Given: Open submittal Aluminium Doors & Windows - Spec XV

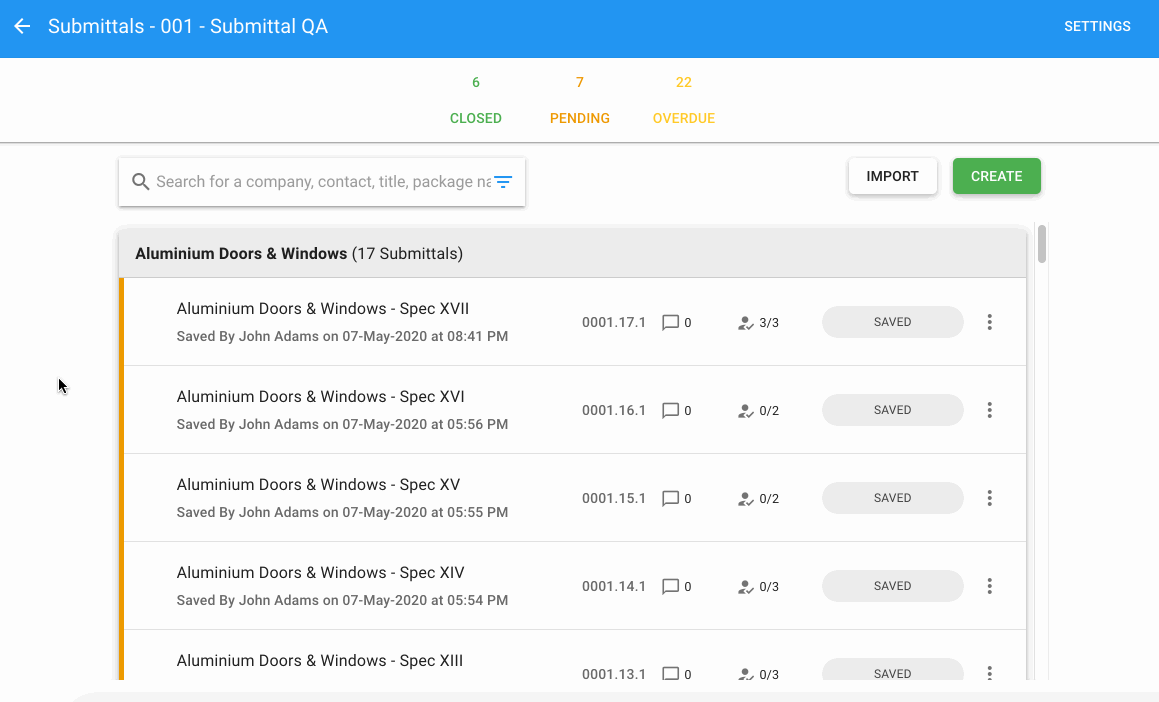Looking at the screenshot, I should click(319, 485).
